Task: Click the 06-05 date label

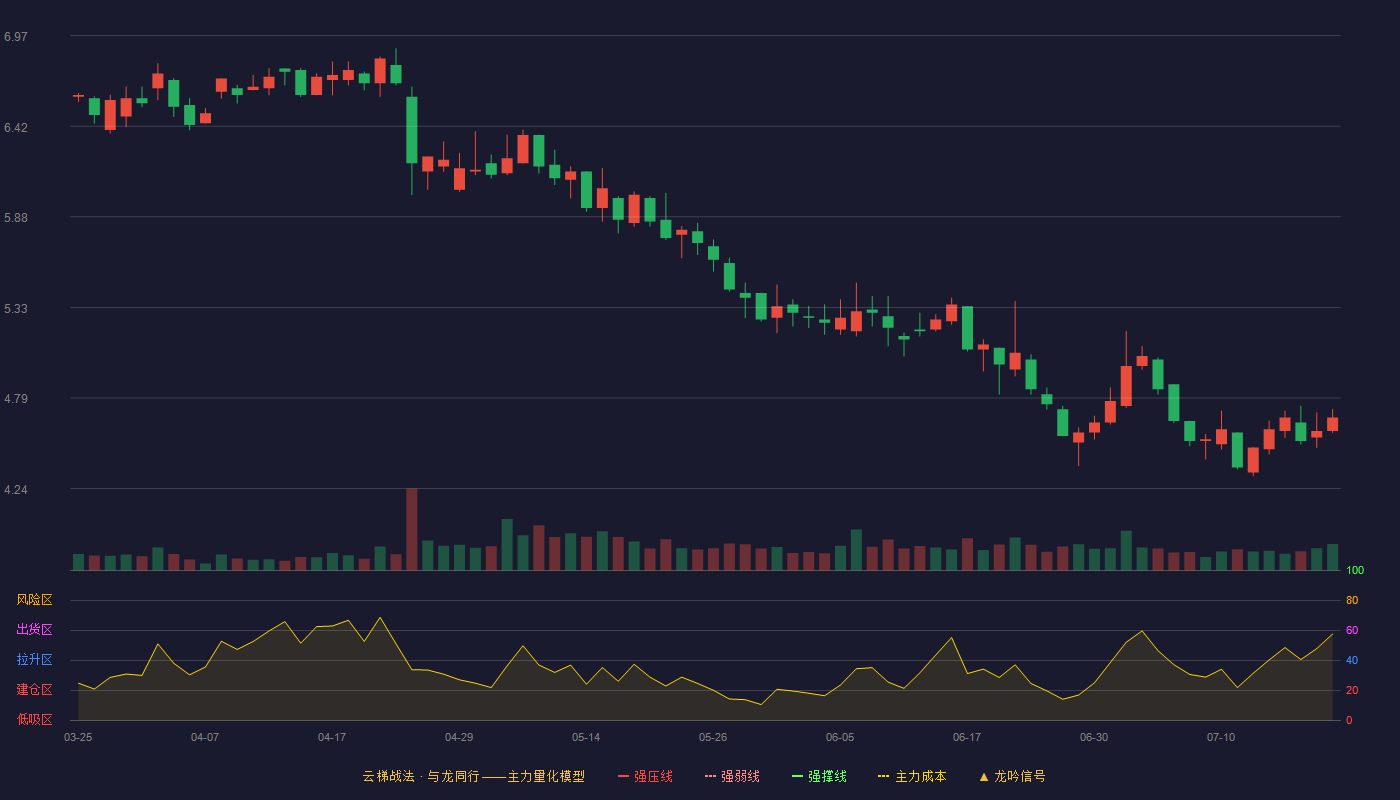Action: point(840,737)
